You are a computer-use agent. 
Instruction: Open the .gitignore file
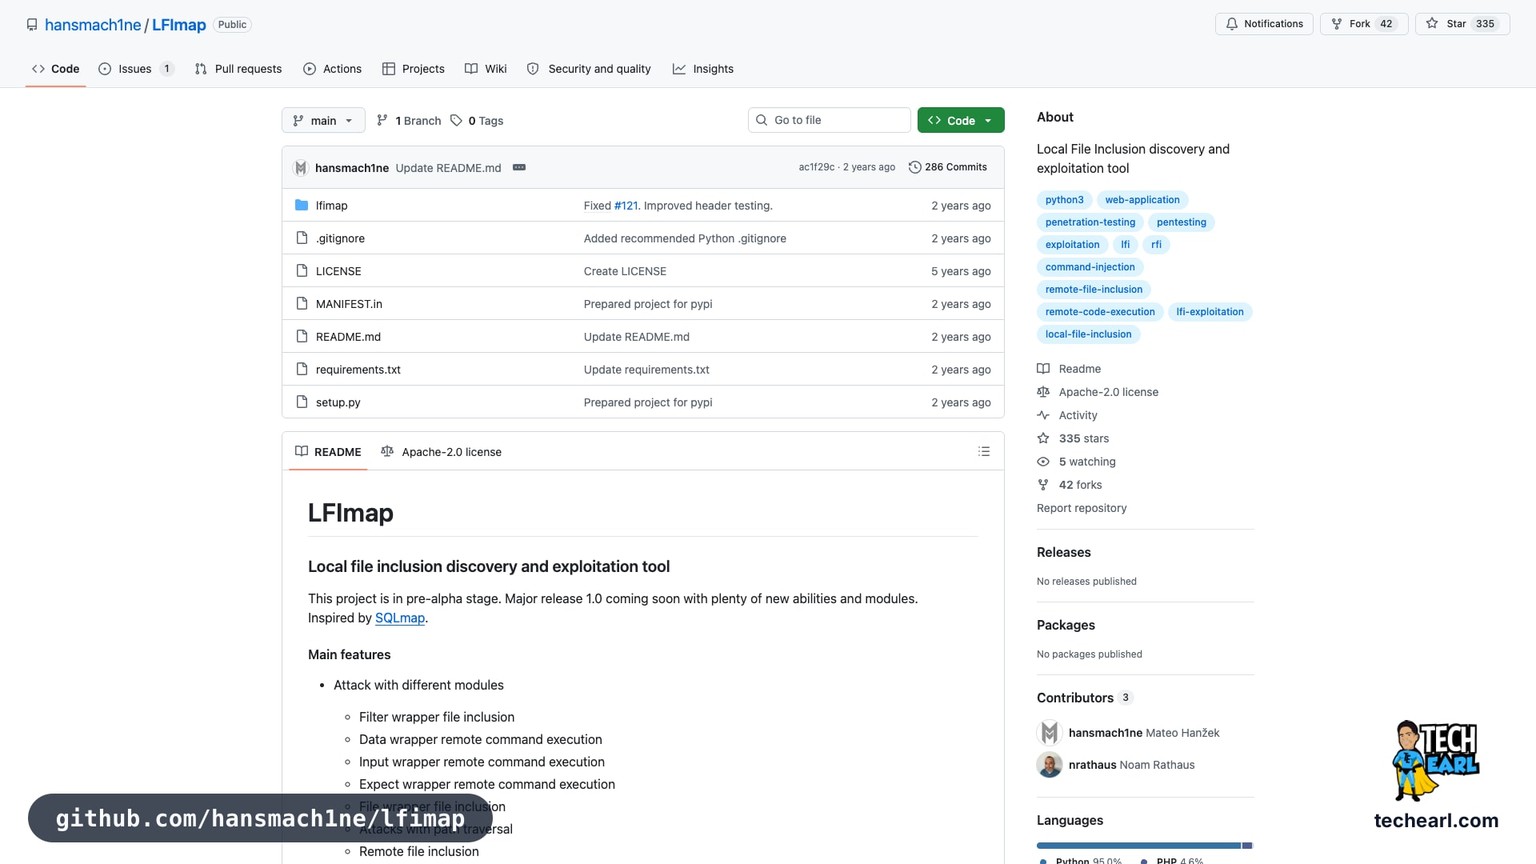pyautogui.click(x=340, y=238)
